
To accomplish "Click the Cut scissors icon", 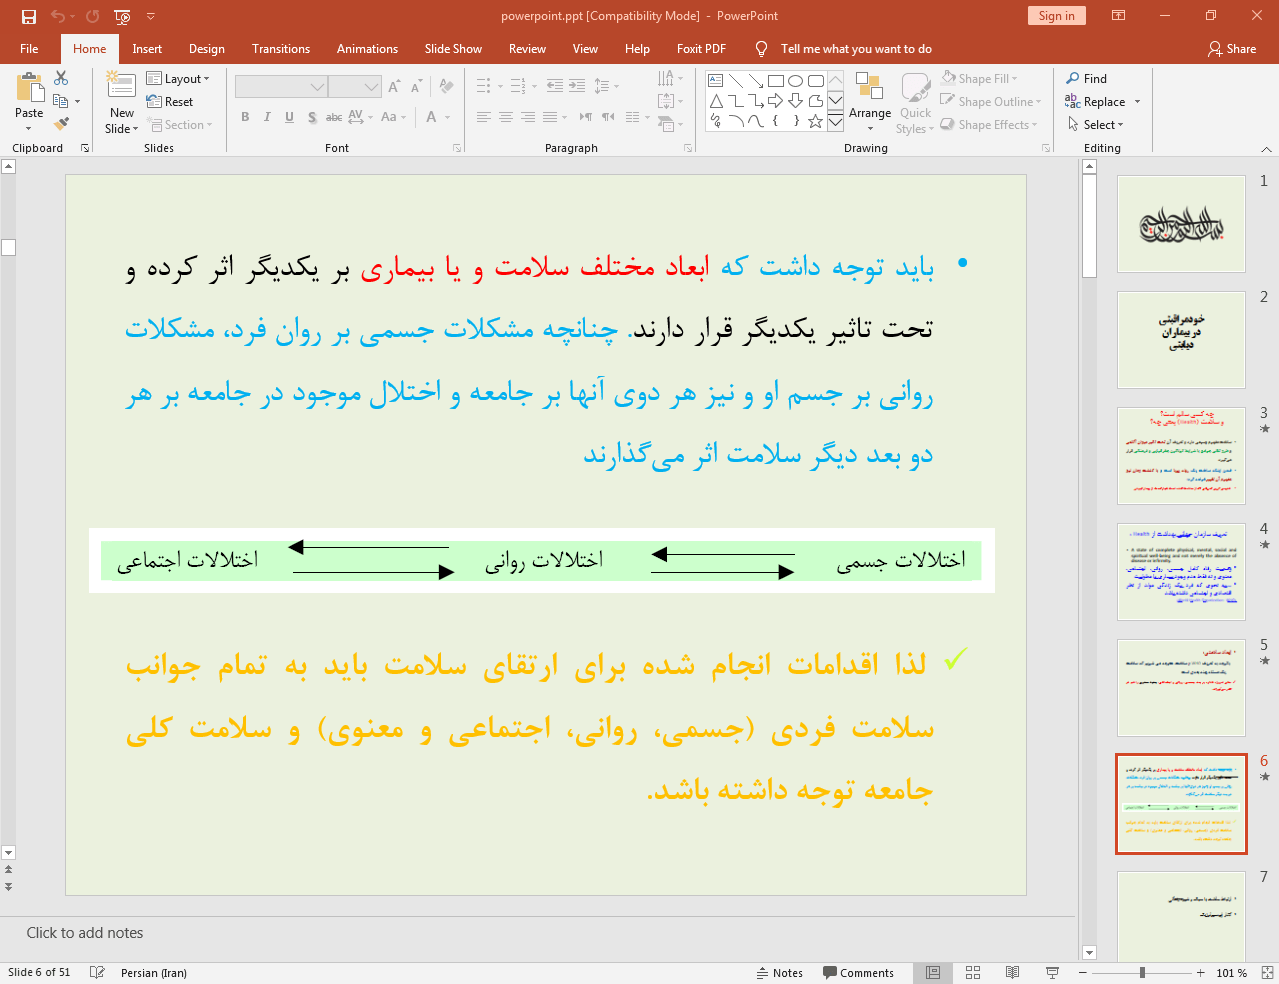I will 61,78.
